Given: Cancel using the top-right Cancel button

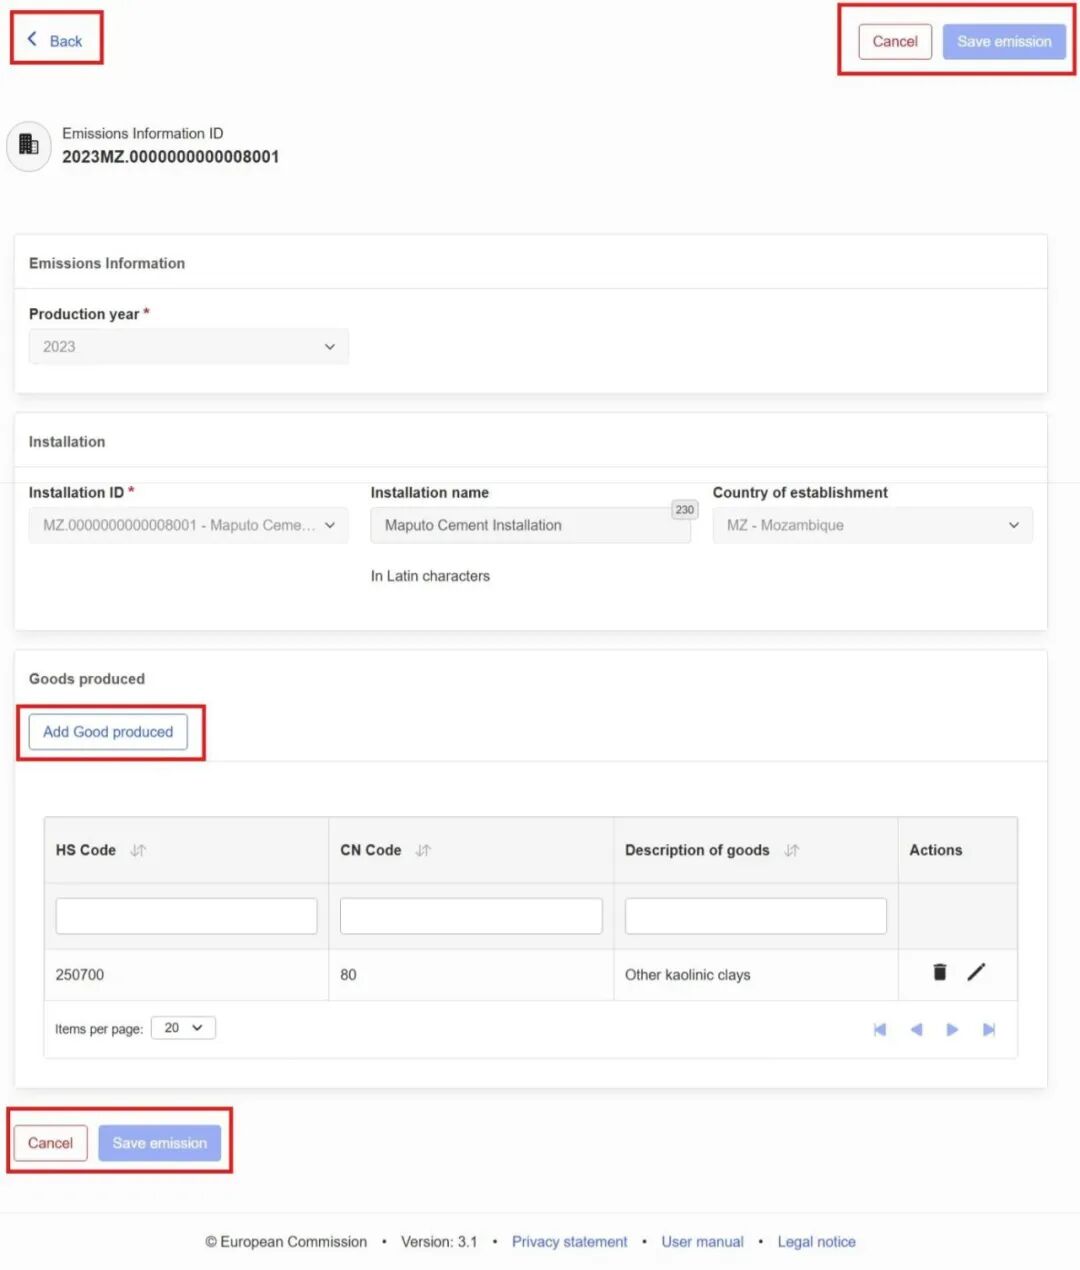Looking at the screenshot, I should click(x=895, y=41).
